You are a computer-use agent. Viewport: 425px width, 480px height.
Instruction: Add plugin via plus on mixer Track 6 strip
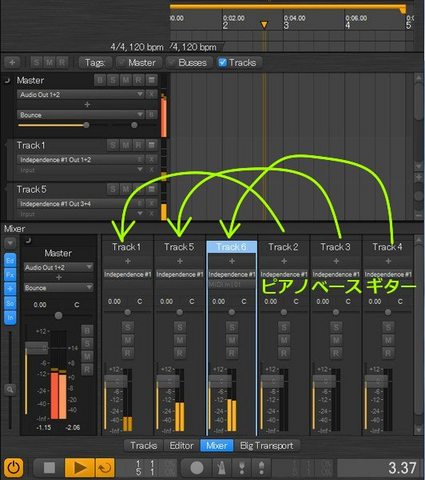[x=232, y=261]
